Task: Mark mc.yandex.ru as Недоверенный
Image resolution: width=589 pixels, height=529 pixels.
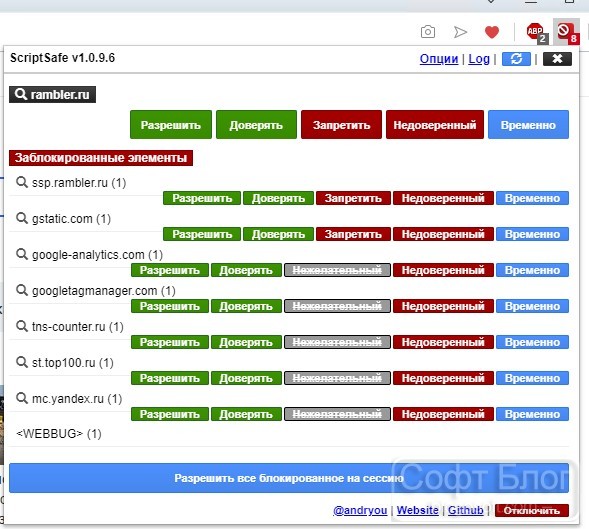Action: pos(443,414)
